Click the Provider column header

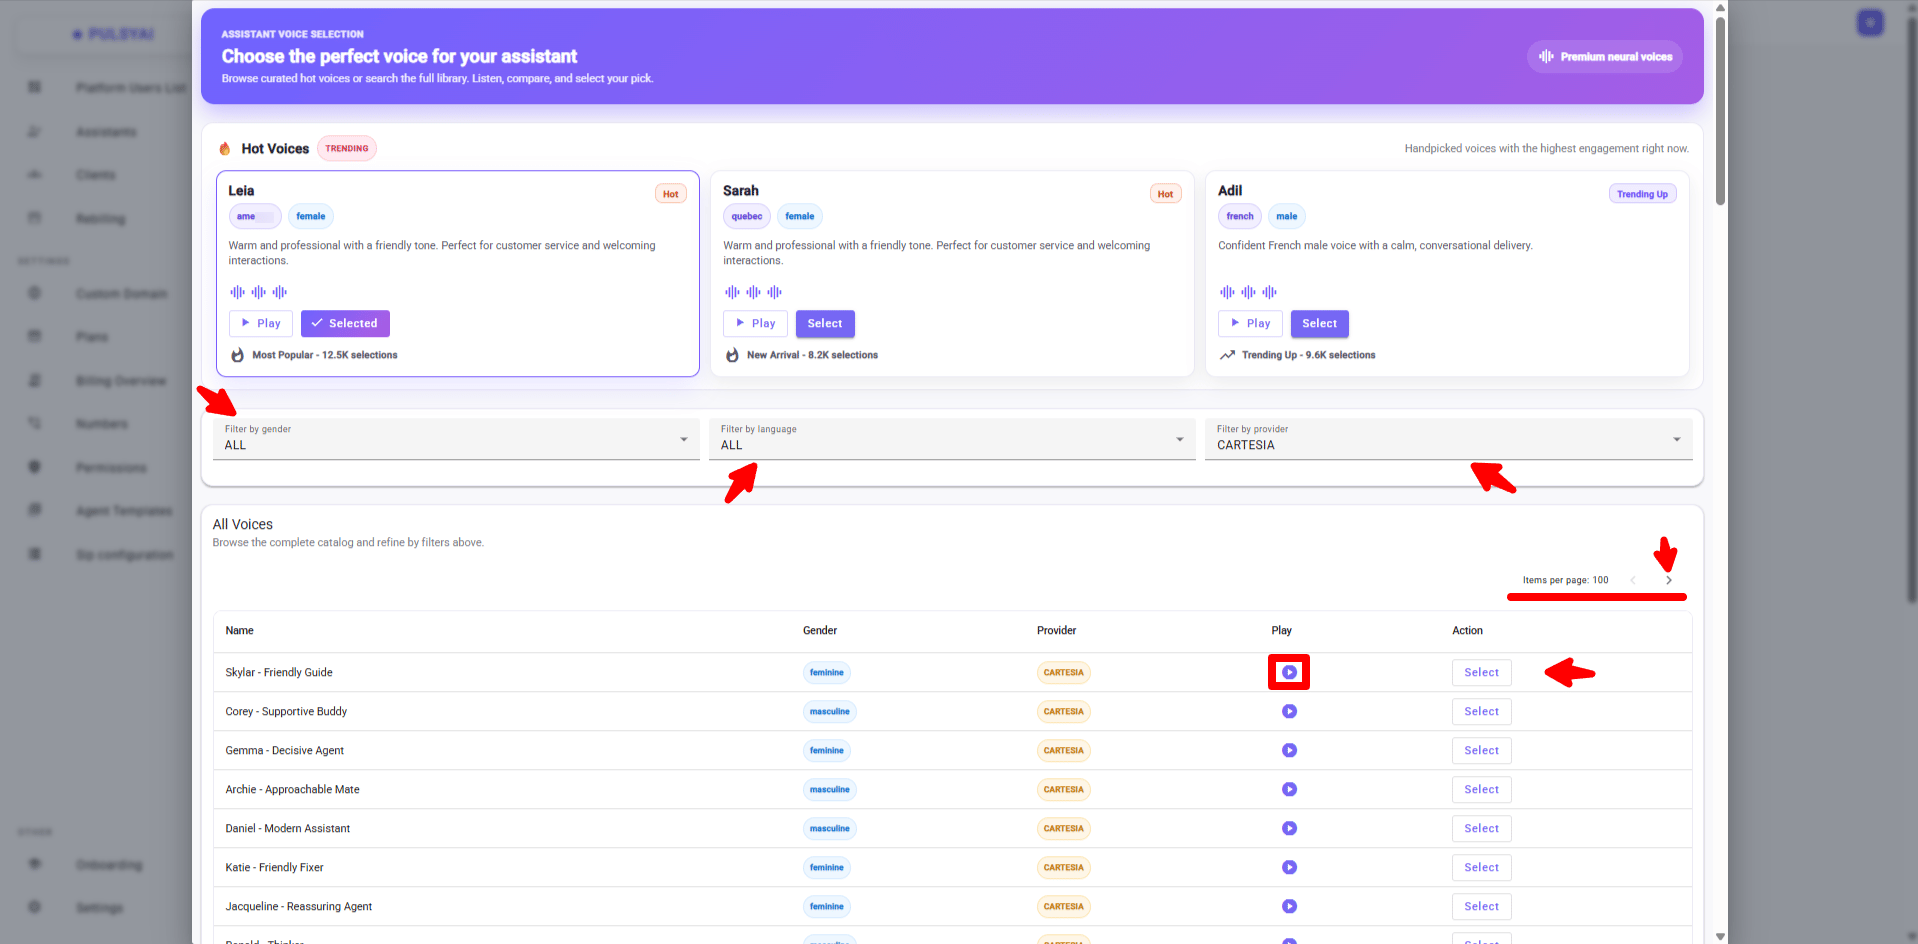1057,631
